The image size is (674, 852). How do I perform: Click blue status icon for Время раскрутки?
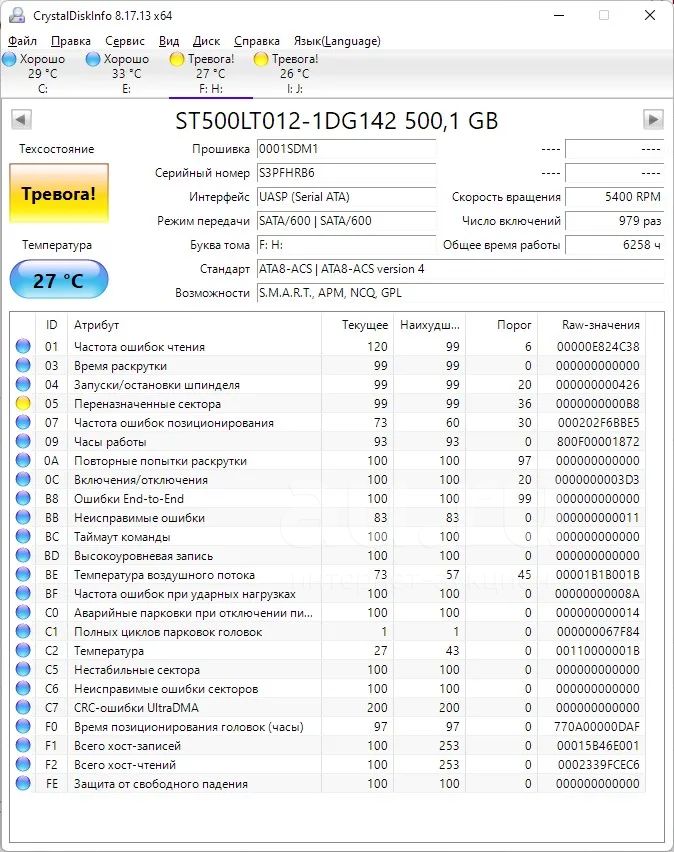pyautogui.click(x=23, y=365)
